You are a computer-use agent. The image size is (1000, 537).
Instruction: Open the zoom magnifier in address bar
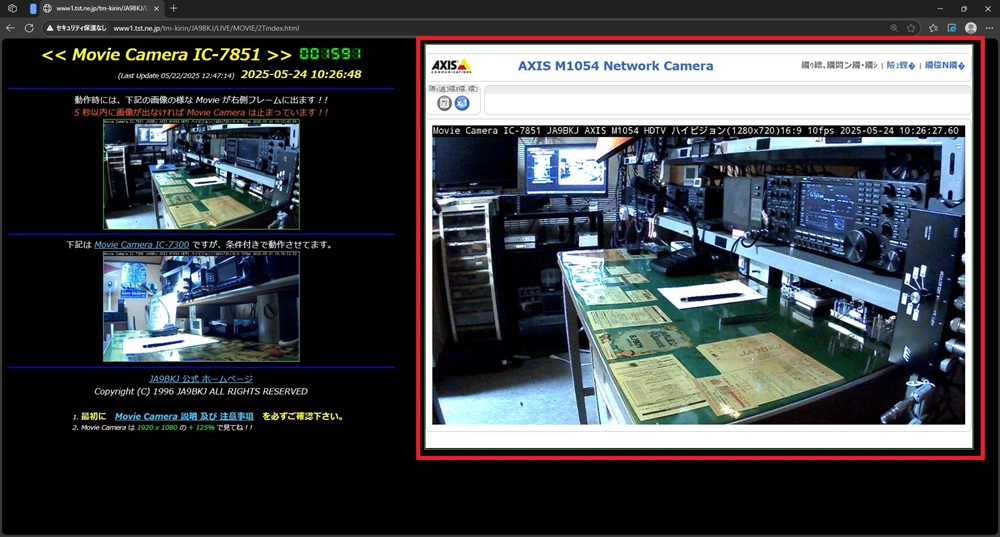point(894,28)
